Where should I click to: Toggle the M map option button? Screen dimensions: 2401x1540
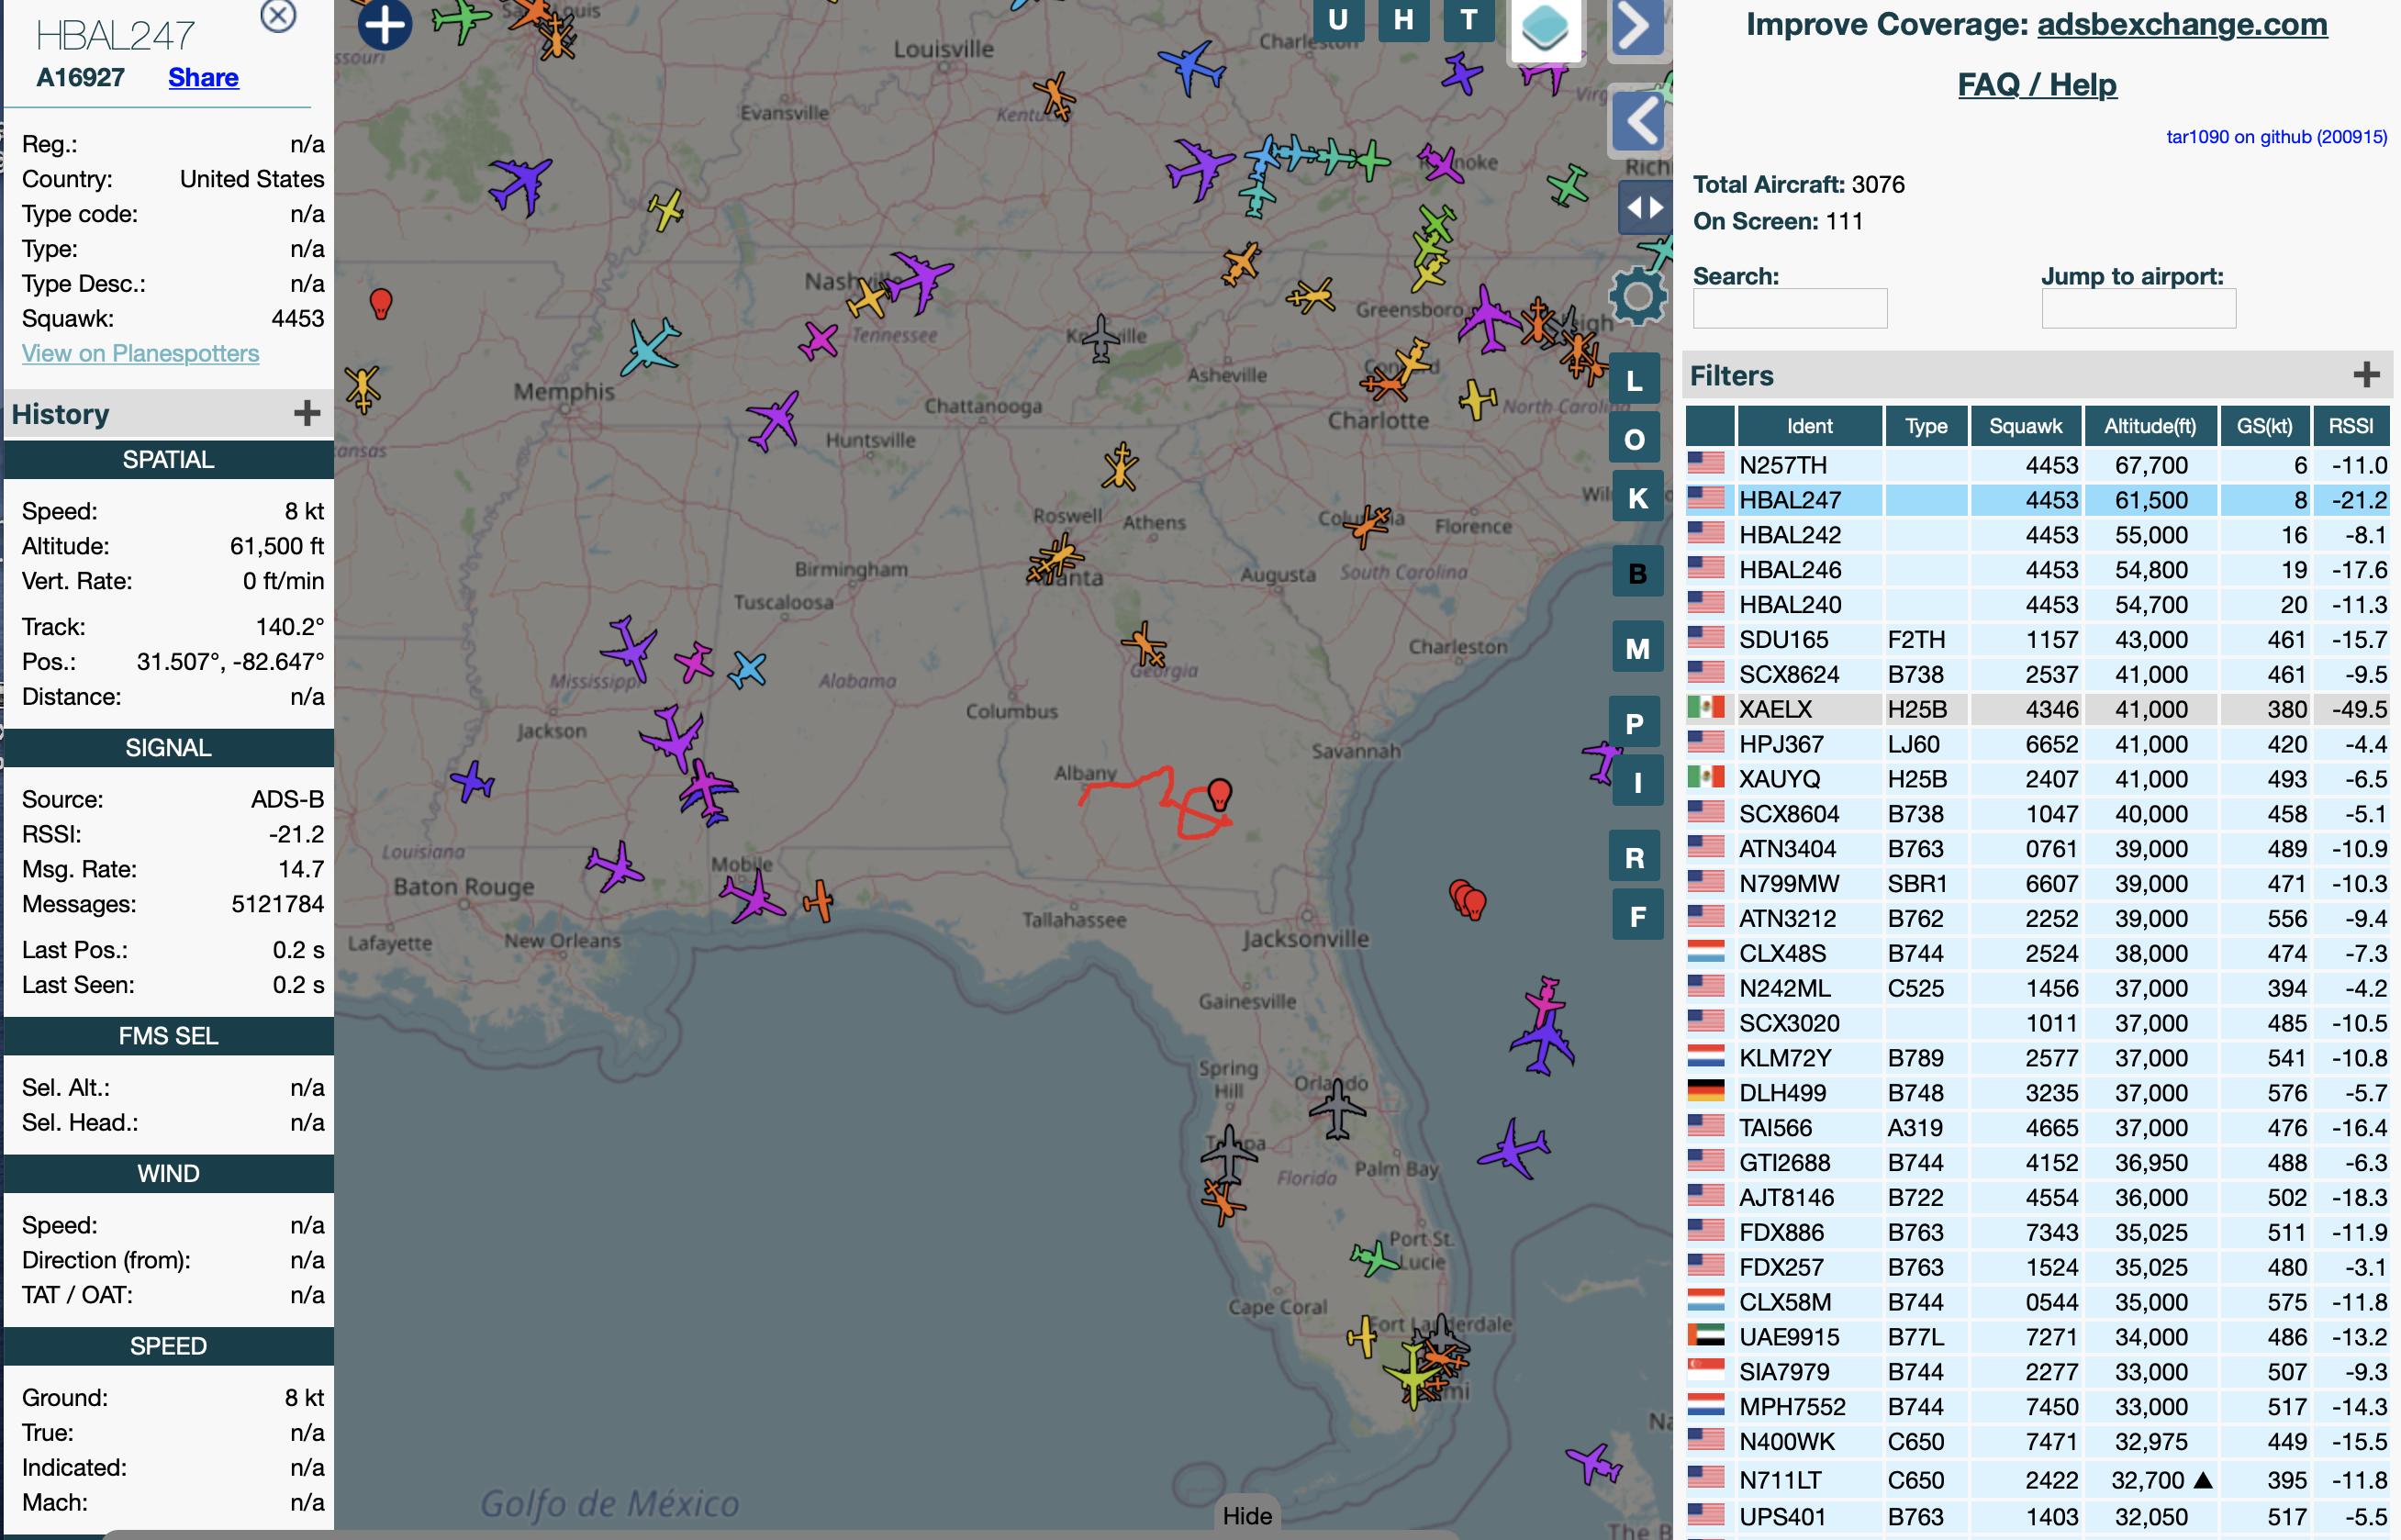[1637, 649]
